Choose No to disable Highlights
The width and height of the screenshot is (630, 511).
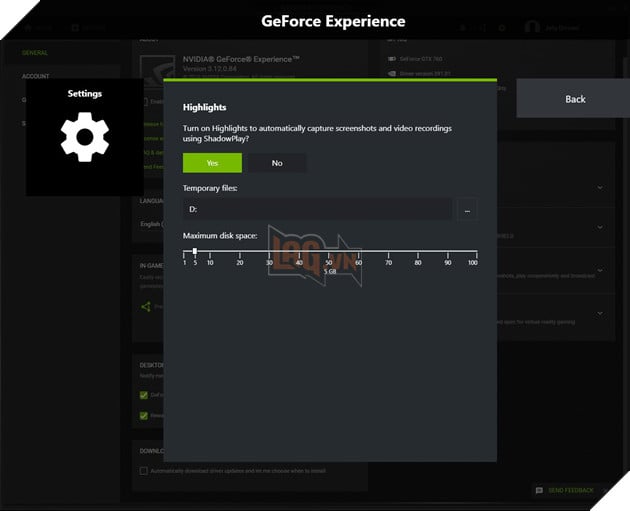pos(277,163)
